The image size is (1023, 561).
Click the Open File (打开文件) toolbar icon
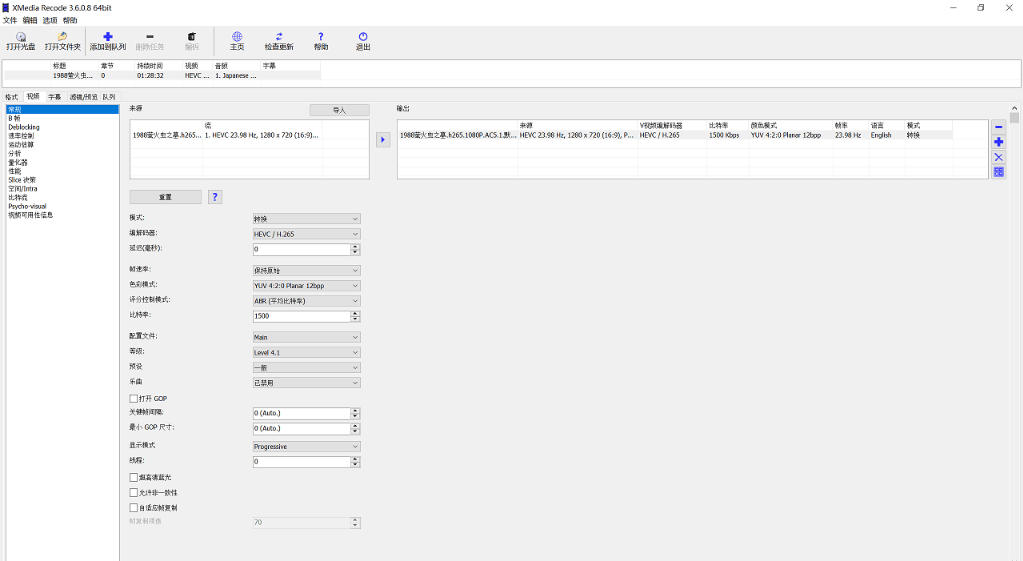point(62,37)
